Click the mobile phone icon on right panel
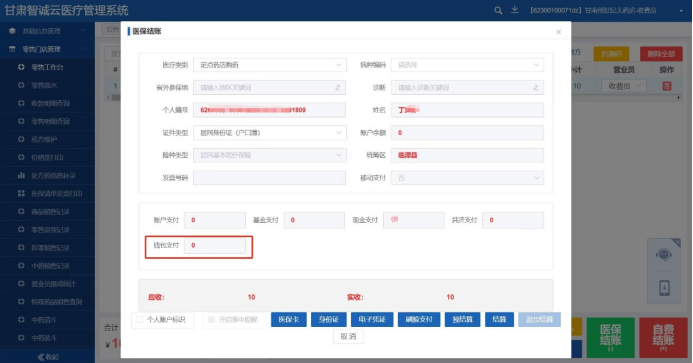 [664, 287]
